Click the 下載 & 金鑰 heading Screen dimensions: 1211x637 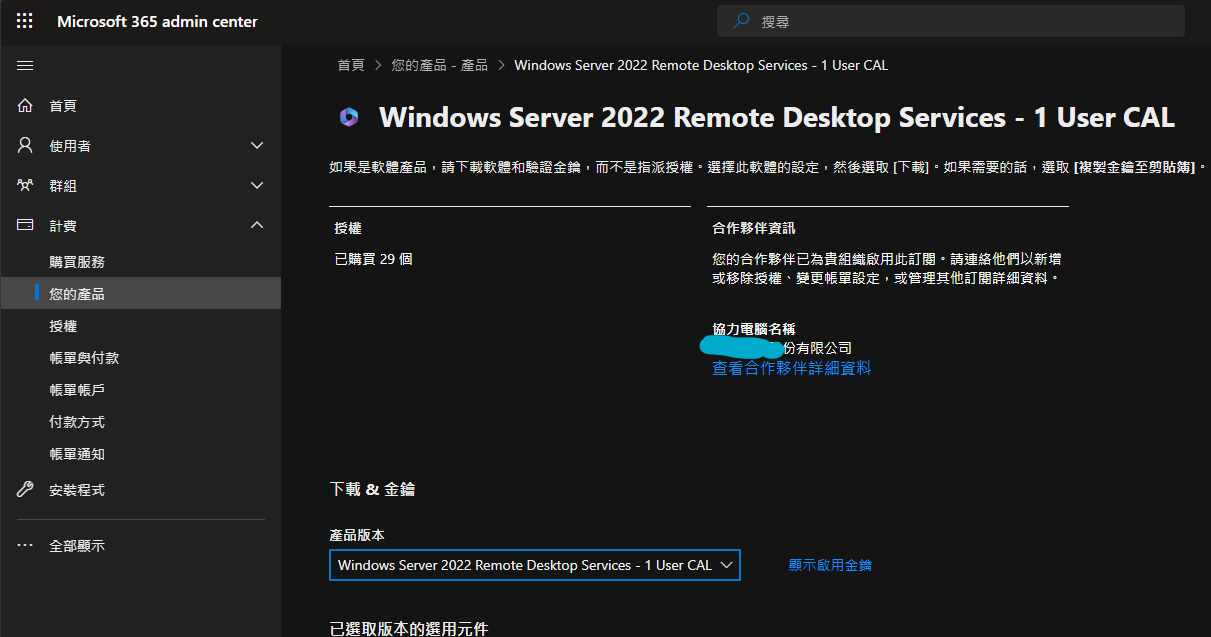(372, 489)
